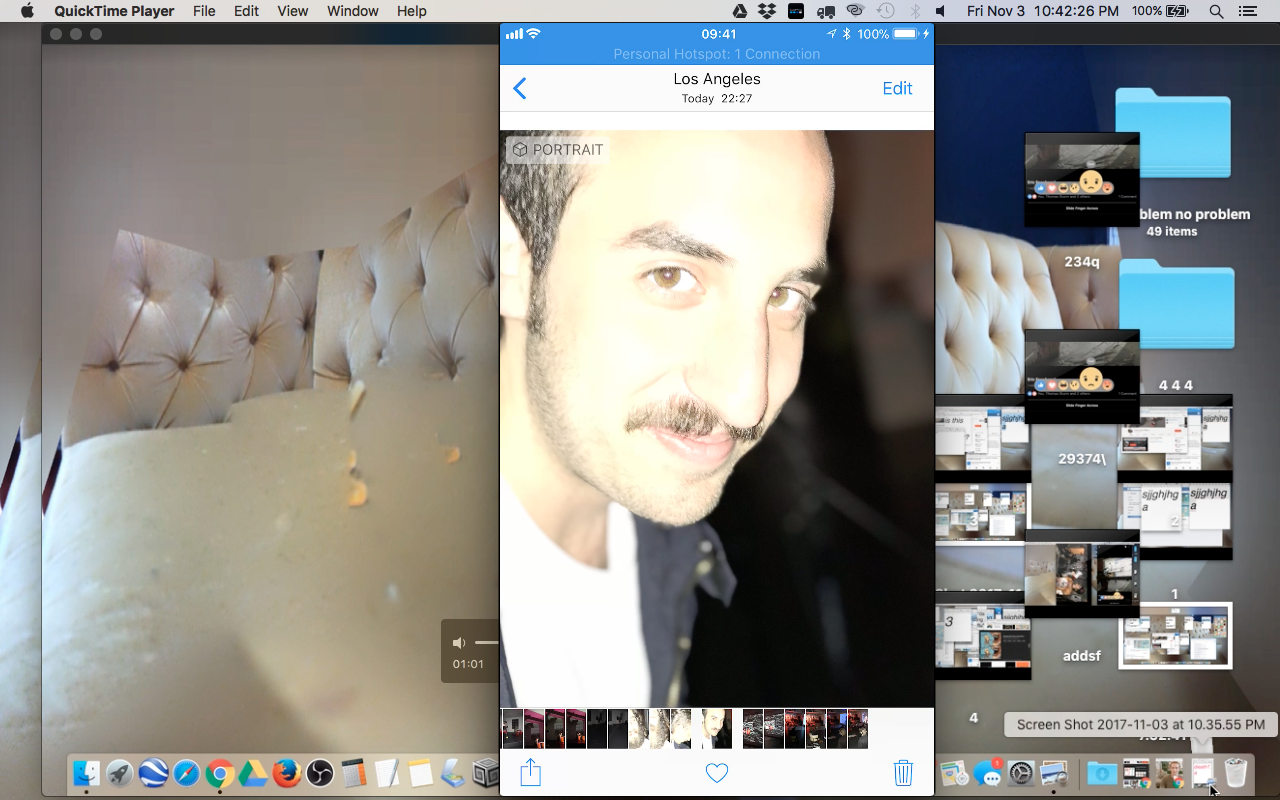Open the Share sheet in Photos
Screen dimensions: 1280x800
pyautogui.click(x=530, y=772)
